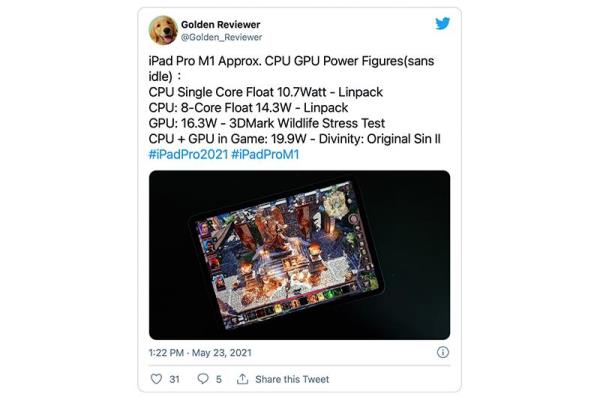This screenshot has height=400, width=600.
Task: Open the 1:22 PM May 23, 2021 timestamp
Action: click(200, 353)
